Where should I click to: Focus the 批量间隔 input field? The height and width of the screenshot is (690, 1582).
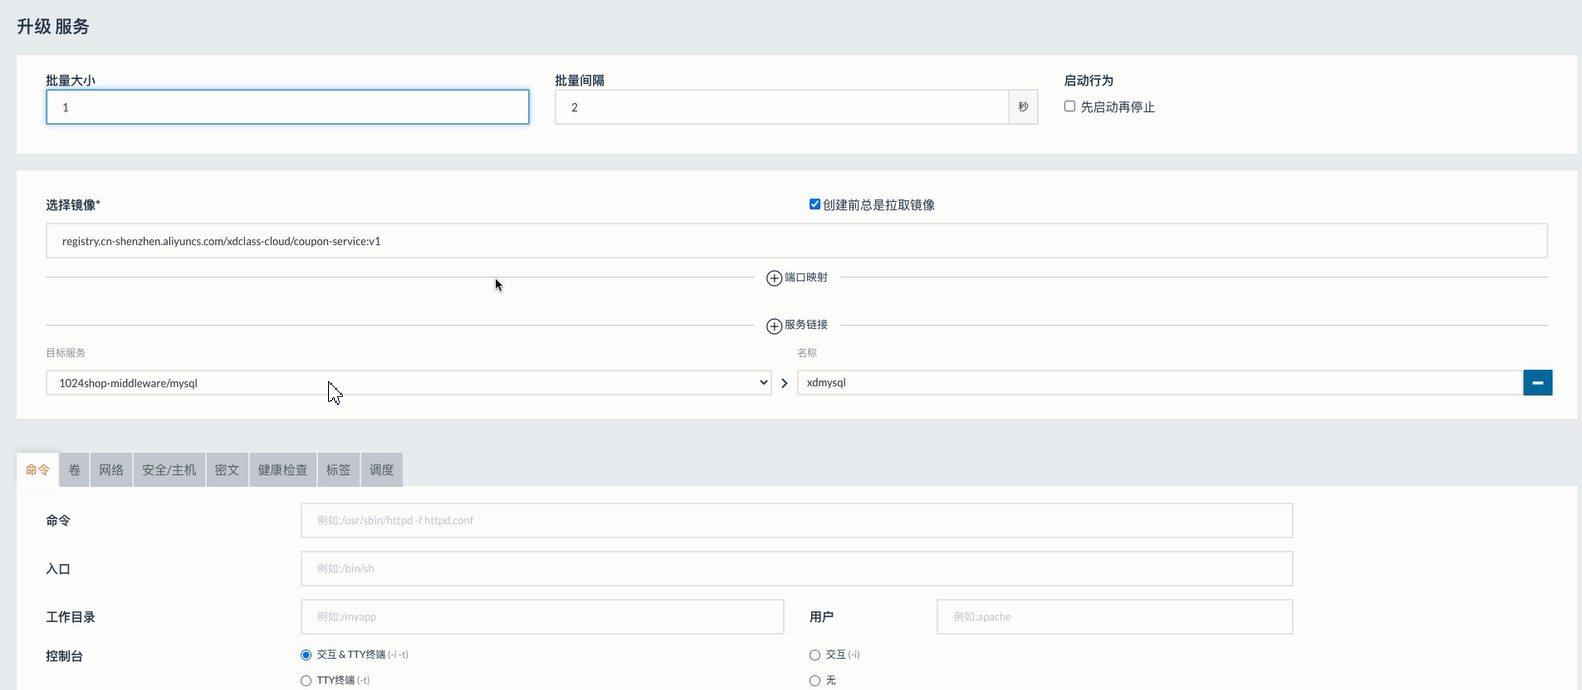(x=782, y=107)
